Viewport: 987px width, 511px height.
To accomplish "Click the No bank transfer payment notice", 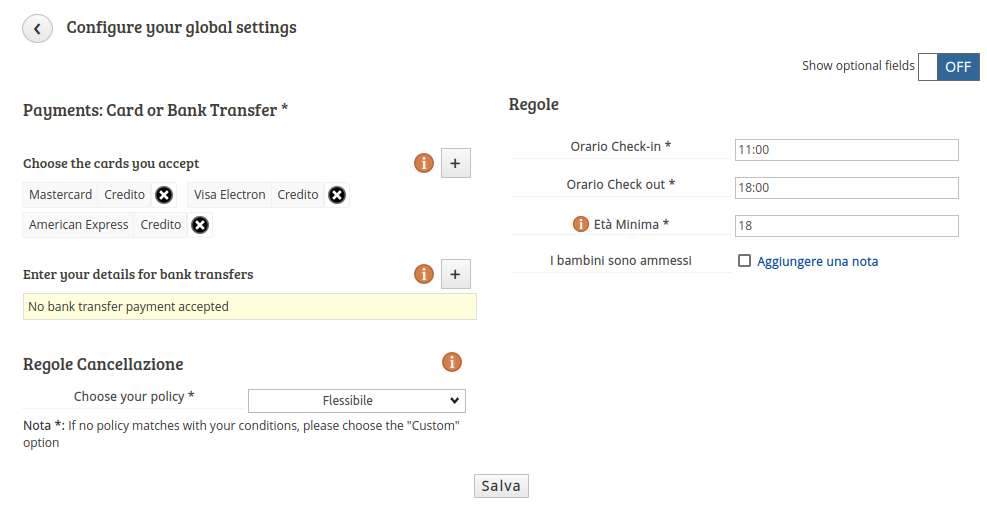I will click(x=250, y=306).
